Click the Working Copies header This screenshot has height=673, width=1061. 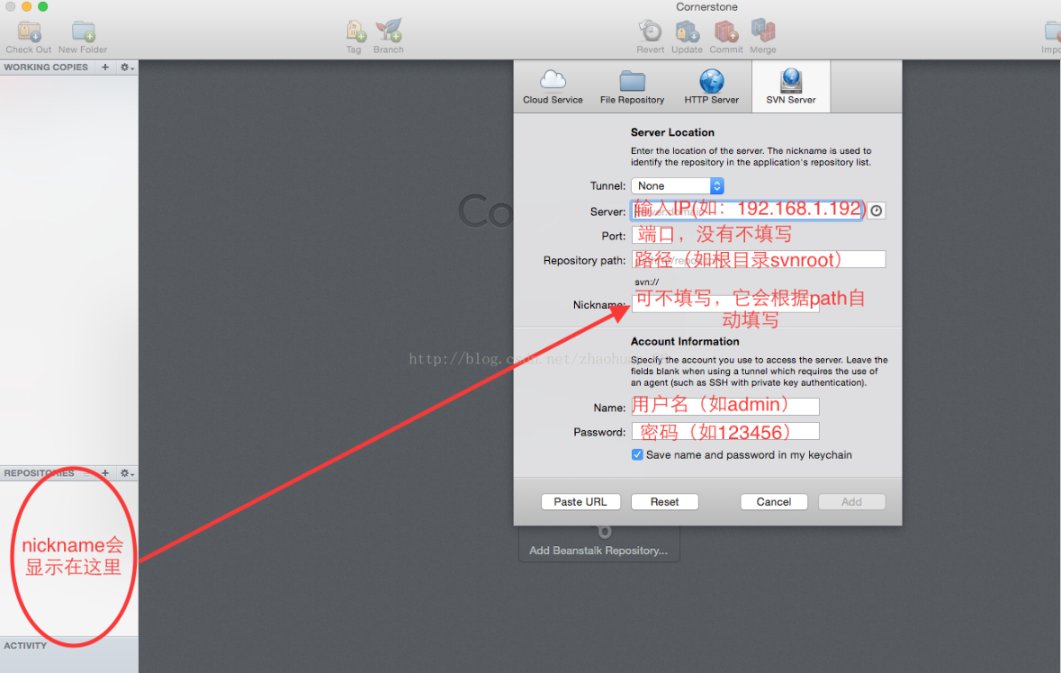point(46,67)
